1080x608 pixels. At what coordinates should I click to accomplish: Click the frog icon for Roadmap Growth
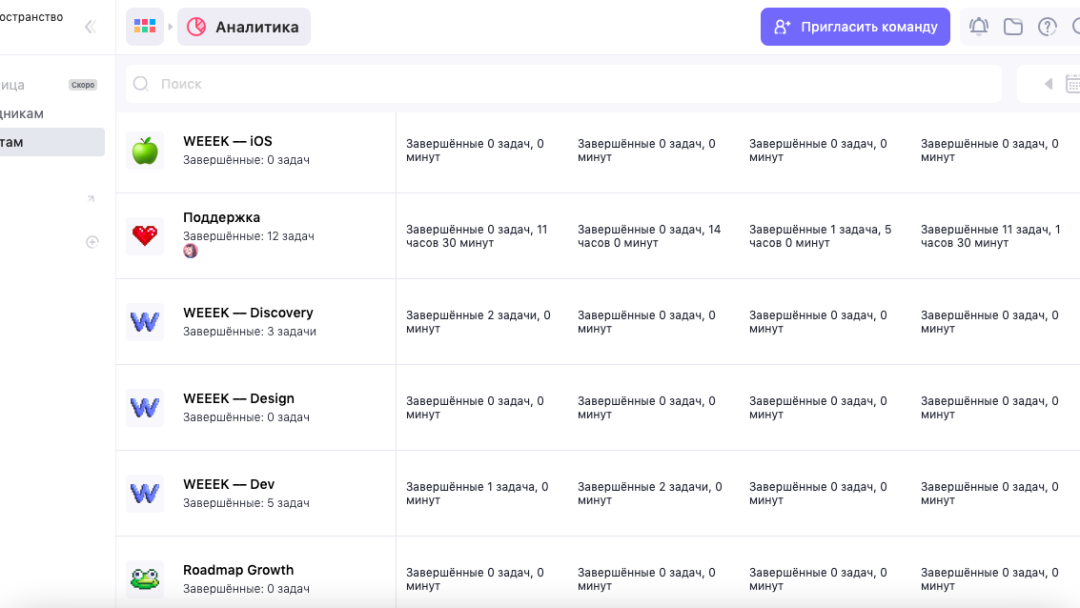[x=145, y=578]
